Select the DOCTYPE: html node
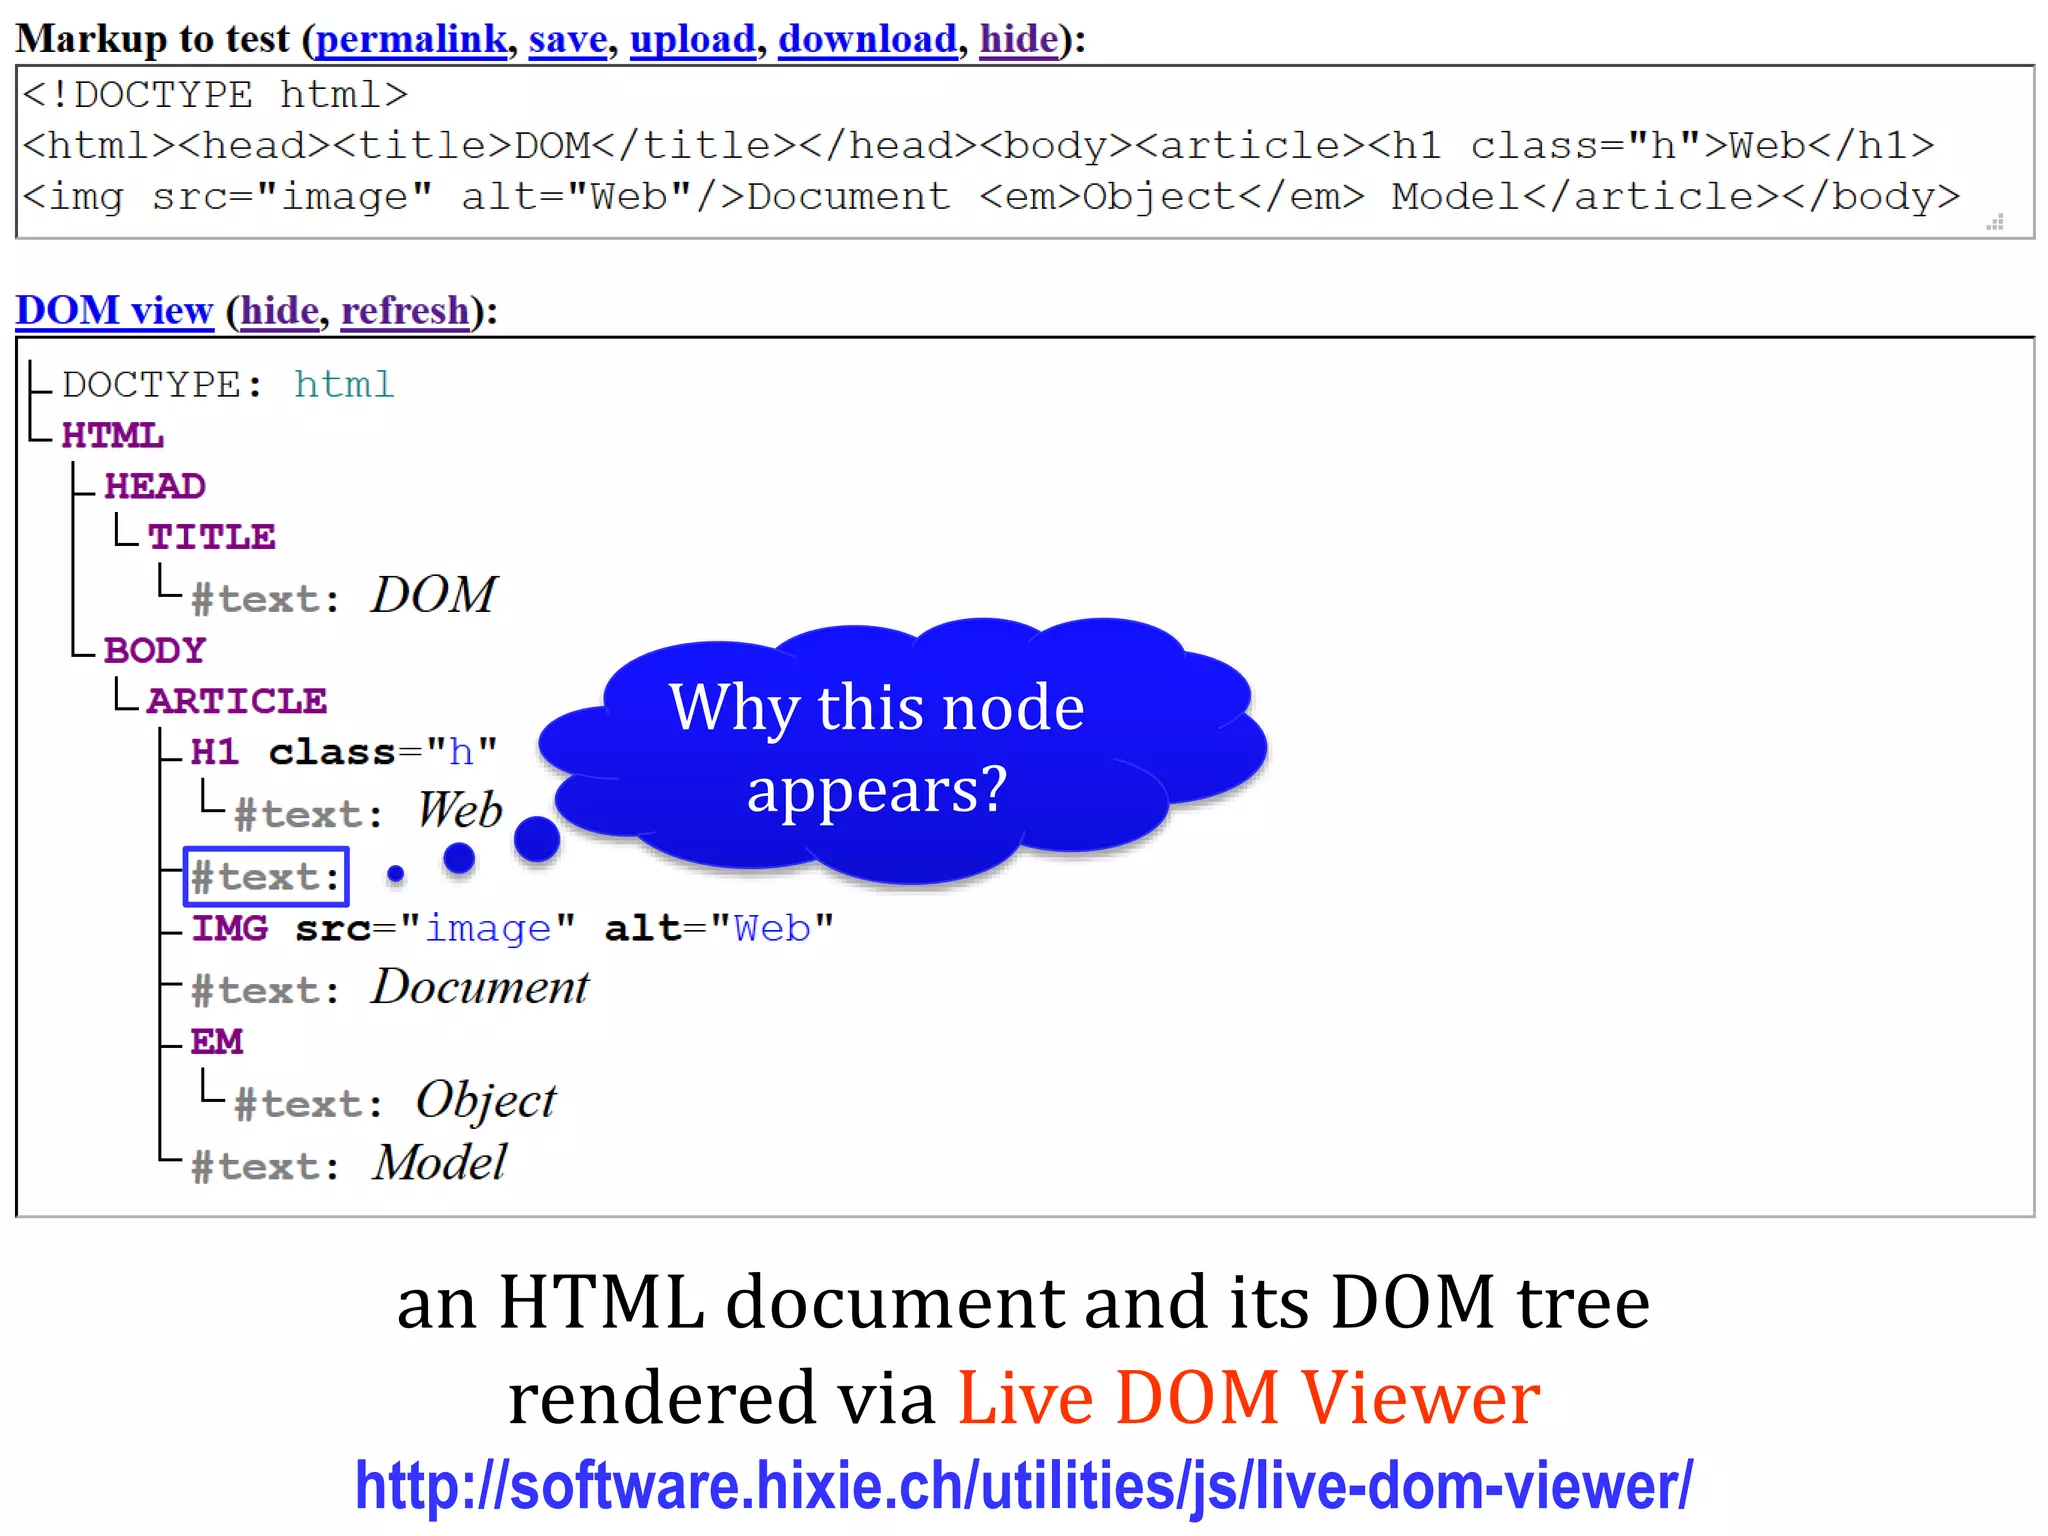2048x1536 pixels. [228, 384]
